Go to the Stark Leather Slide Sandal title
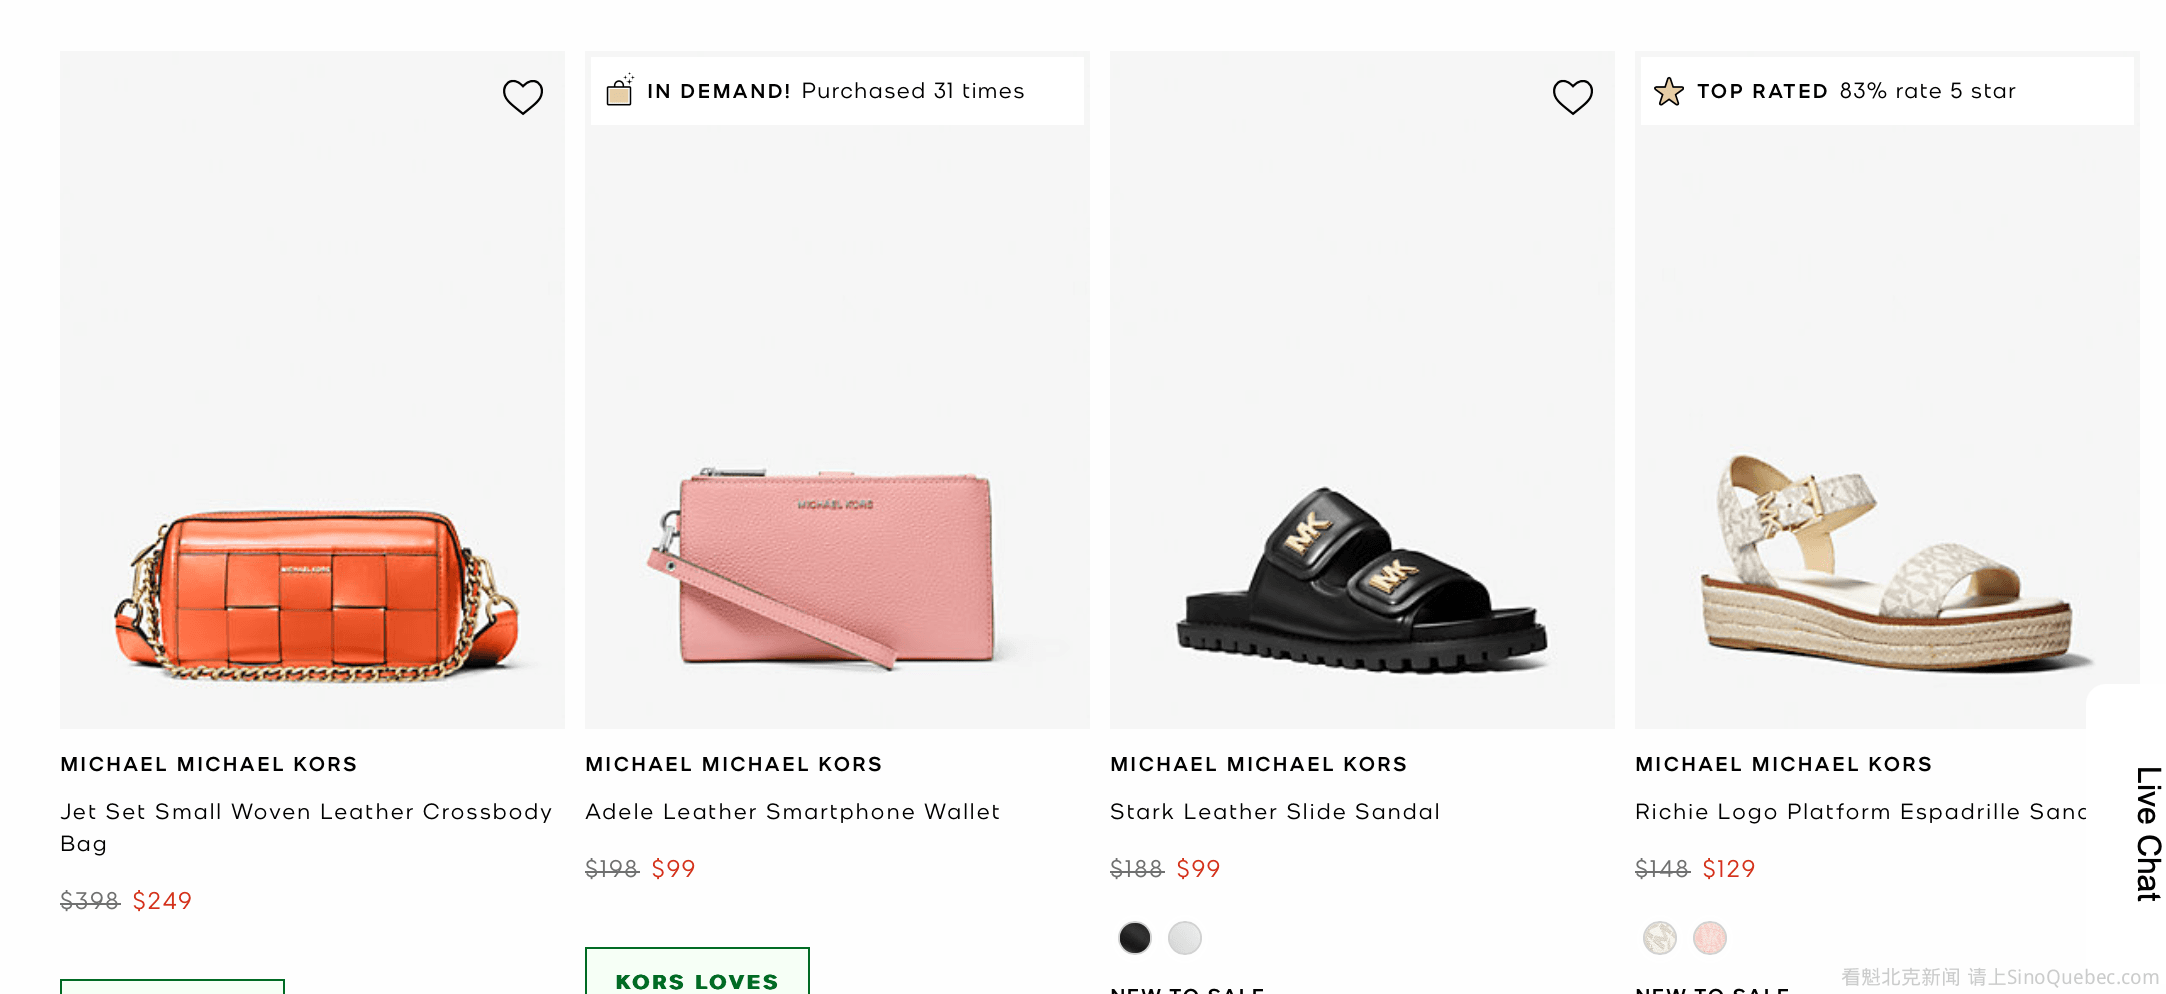 click(x=1275, y=812)
